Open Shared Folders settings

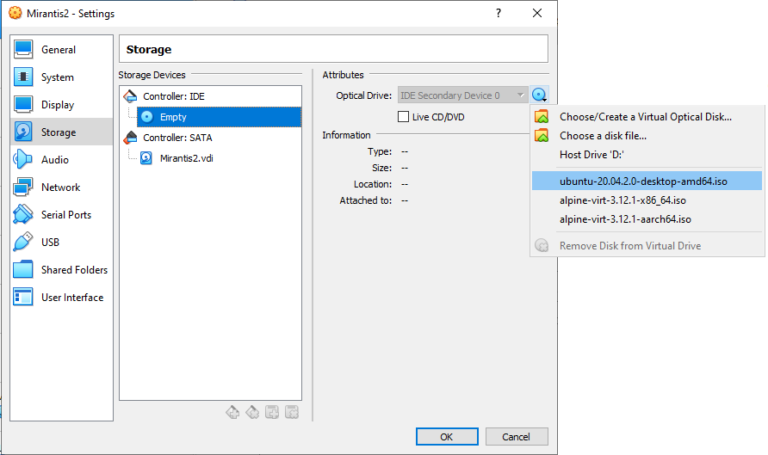click(73, 270)
